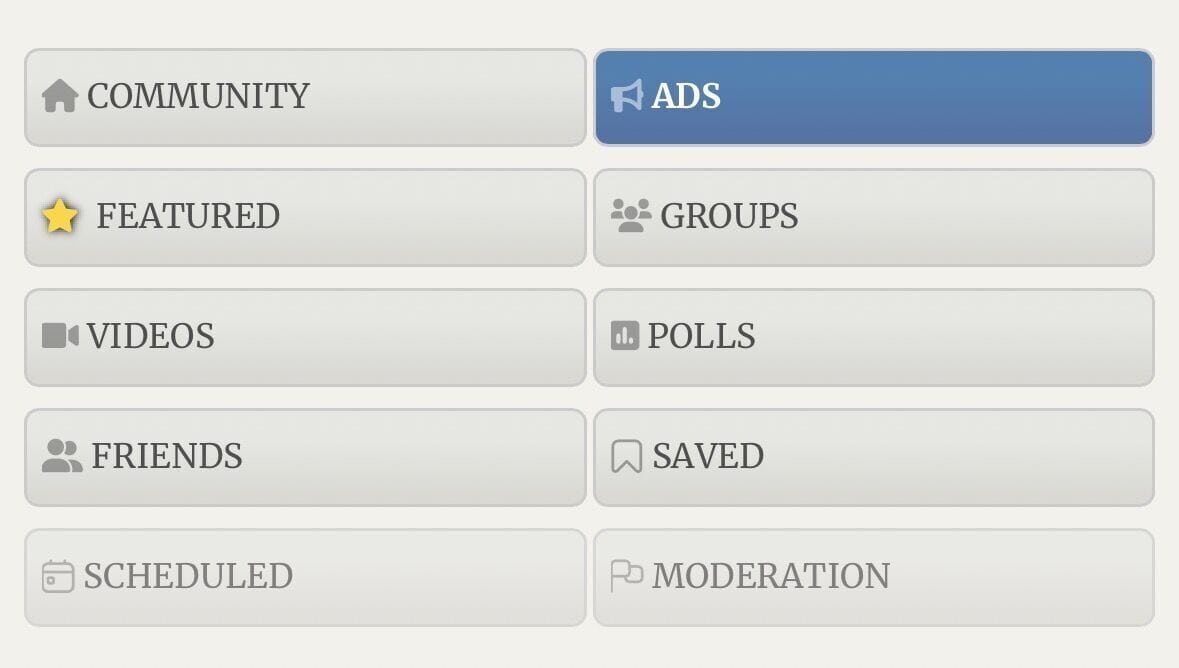View the Friends list button
Image resolution: width=1179 pixels, height=668 pixels.
click(305, 457)
